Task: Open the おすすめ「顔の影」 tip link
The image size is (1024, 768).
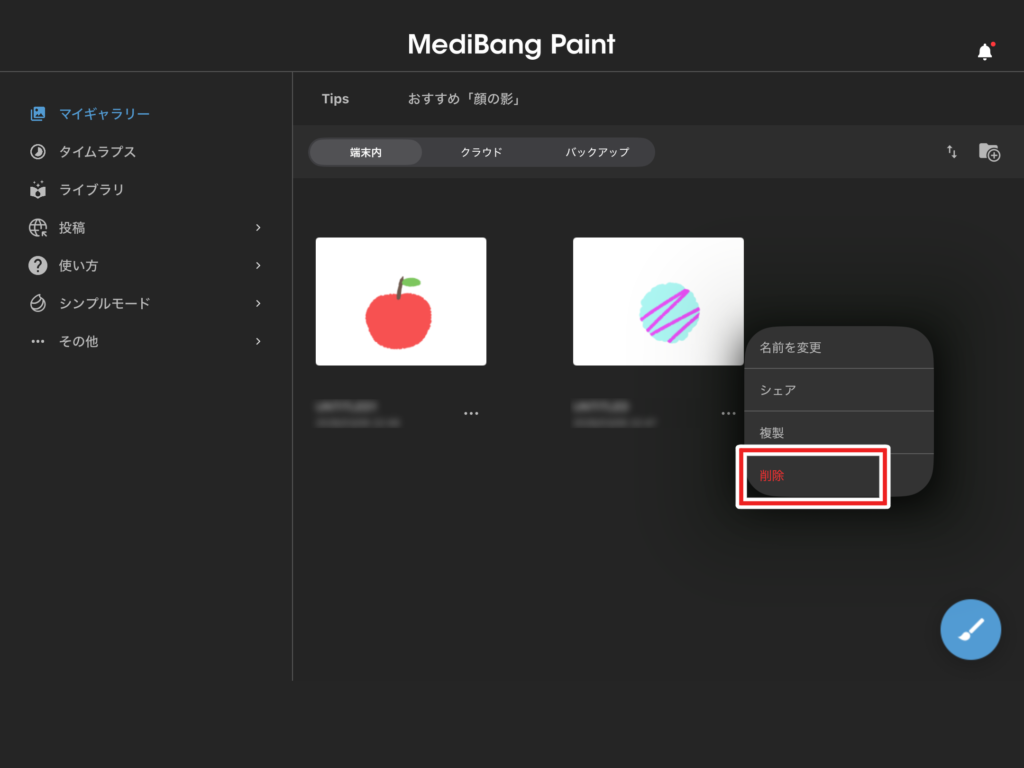Action: 463,99
